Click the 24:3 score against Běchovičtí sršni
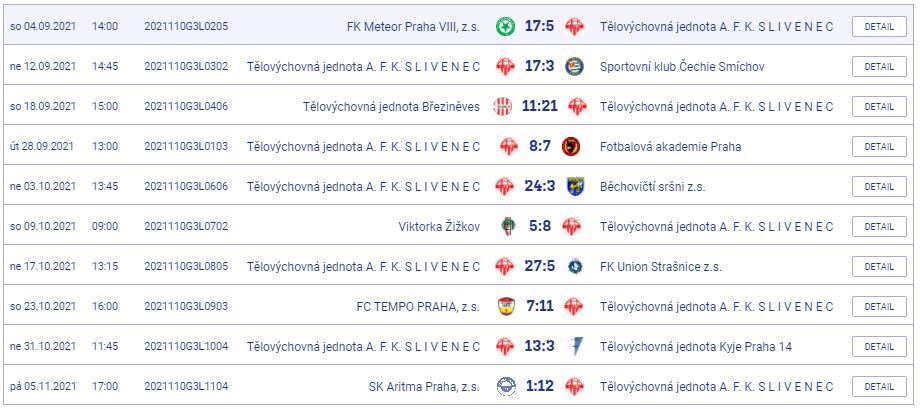The image size is (920, 409). [x=539, y=186]
